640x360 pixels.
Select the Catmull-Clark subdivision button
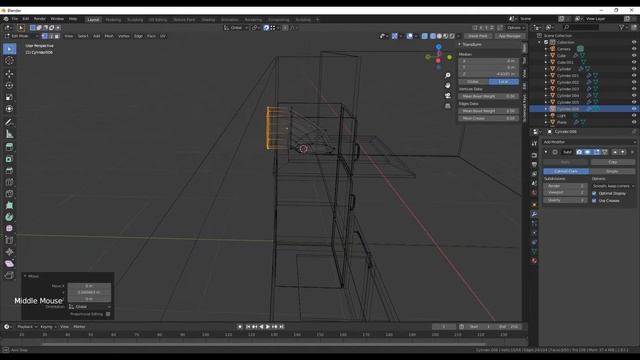(x=566, y=171)
